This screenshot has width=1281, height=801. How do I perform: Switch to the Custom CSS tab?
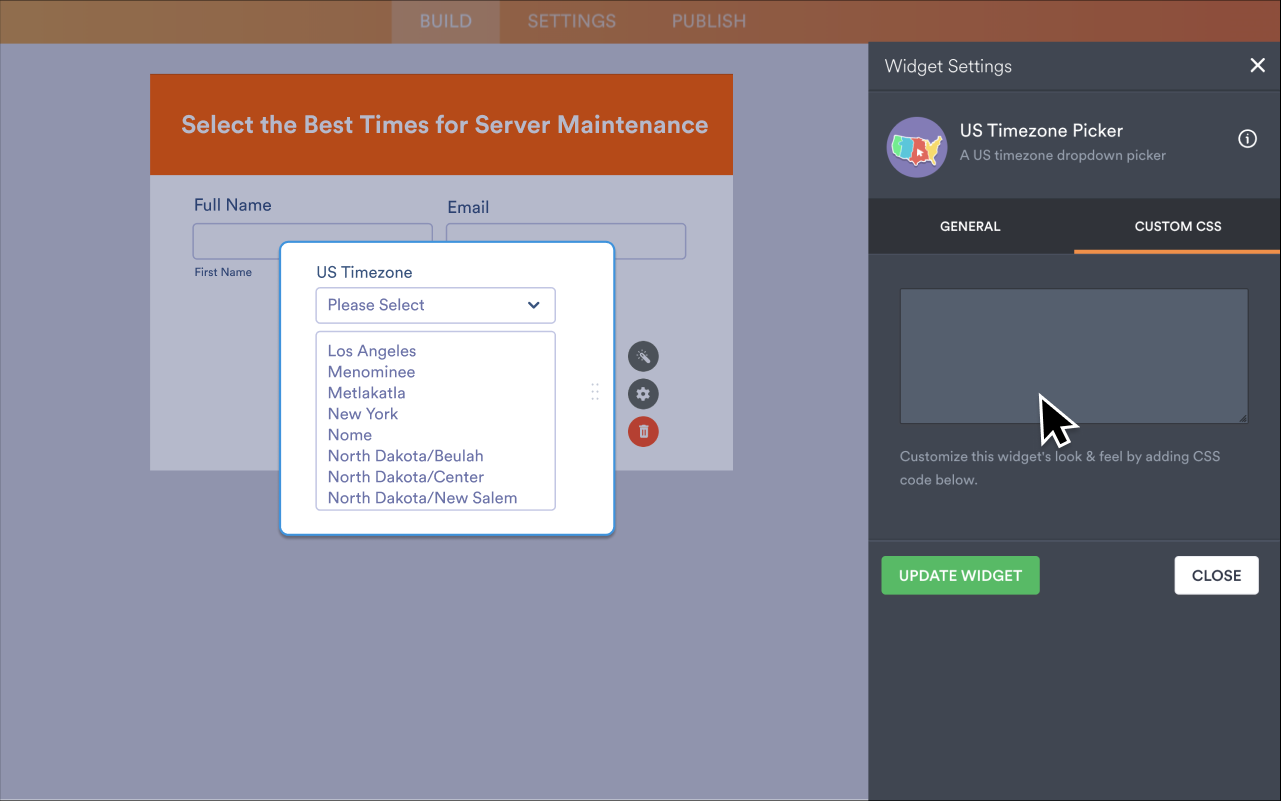coord(1177,226)
